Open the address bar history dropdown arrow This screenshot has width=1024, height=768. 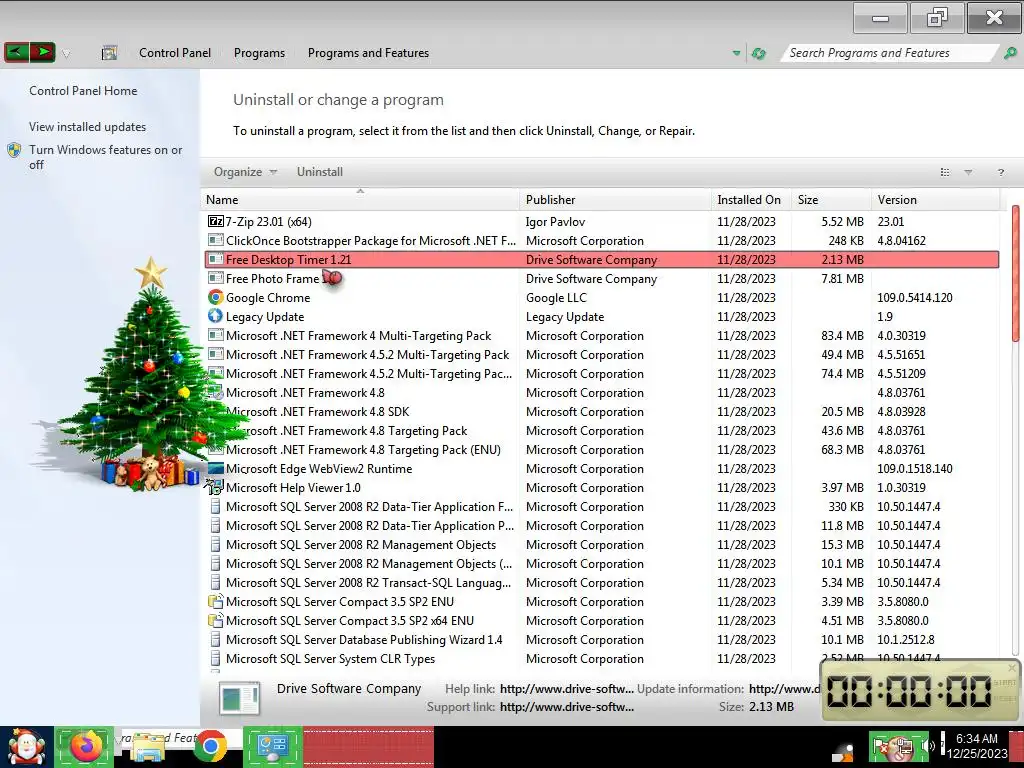point(736,54)
